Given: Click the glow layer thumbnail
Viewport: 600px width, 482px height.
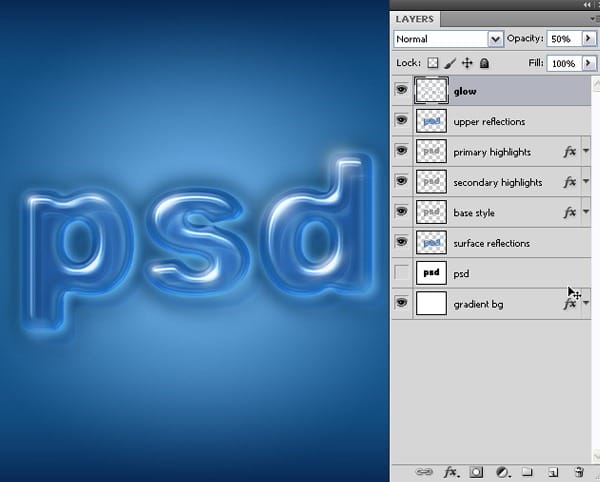Looking at the screenshot, I should point(431,90).
